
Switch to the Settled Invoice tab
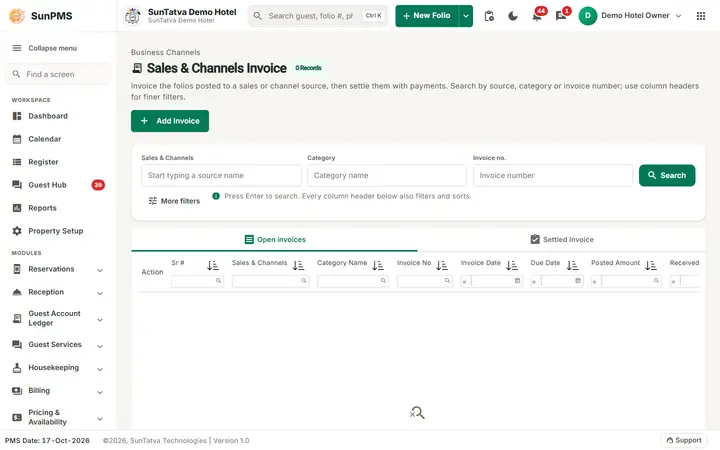(562, 239)
